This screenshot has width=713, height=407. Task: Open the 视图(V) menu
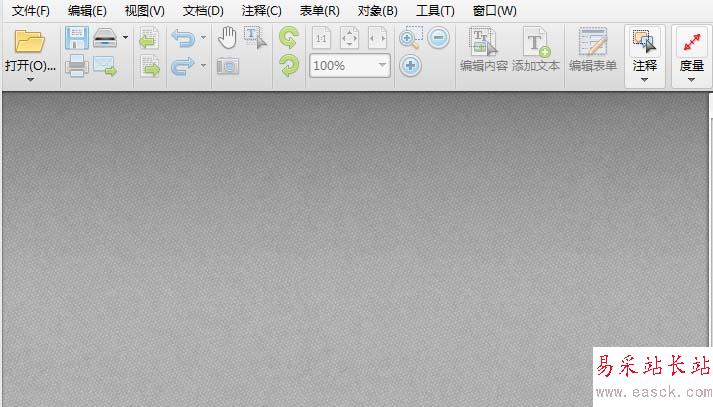pos(145,10)
